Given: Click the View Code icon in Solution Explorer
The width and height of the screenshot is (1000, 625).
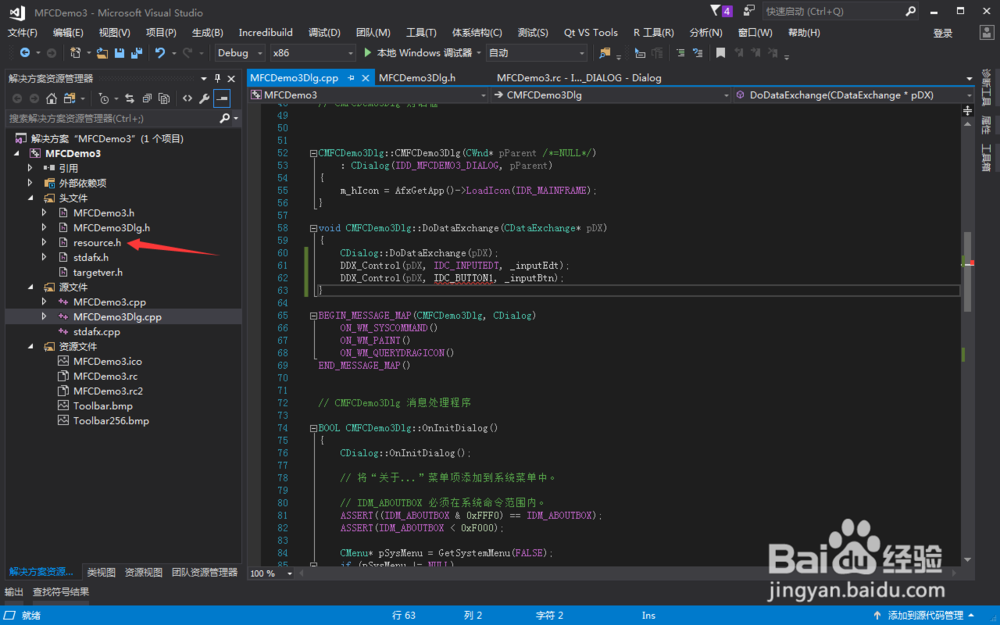Looking at the screenshot, I should point(187,98).
